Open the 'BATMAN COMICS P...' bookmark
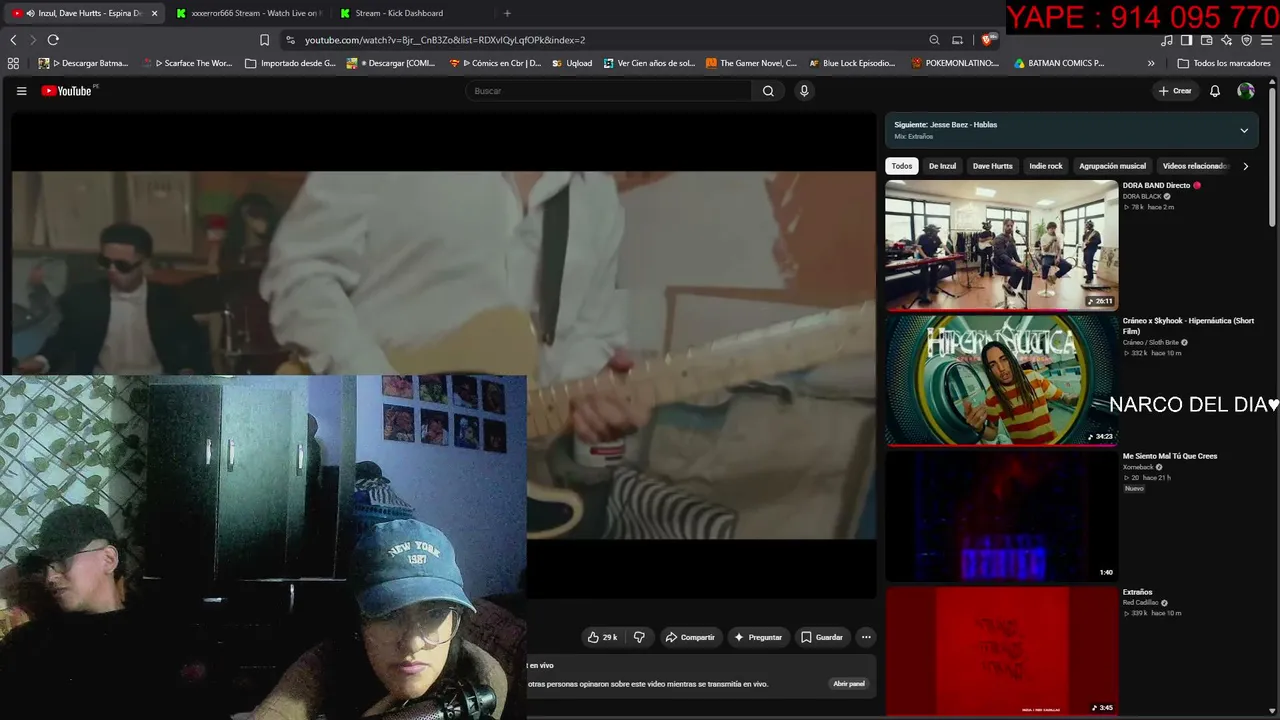Screen dimensions: 1280x720 pos(1059,63)
